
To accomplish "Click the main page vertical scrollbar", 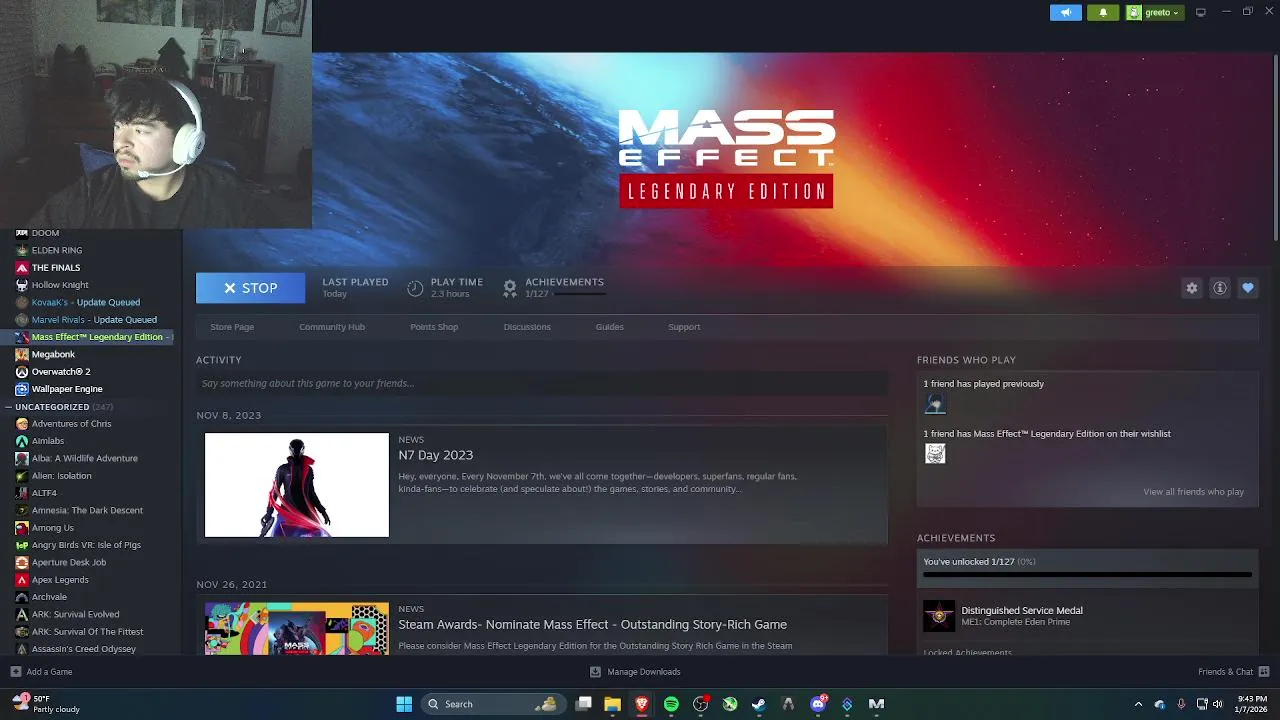I will click(1275, 148).
